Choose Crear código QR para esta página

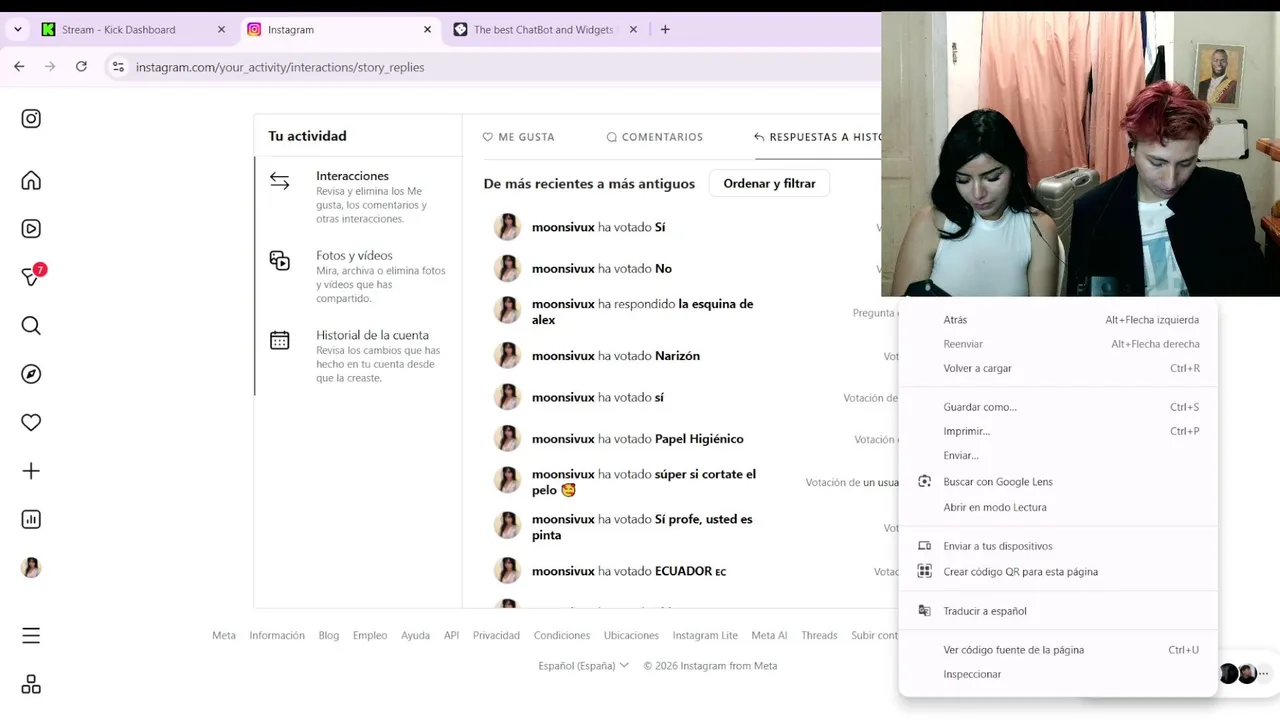click(x=1058, y=572)
